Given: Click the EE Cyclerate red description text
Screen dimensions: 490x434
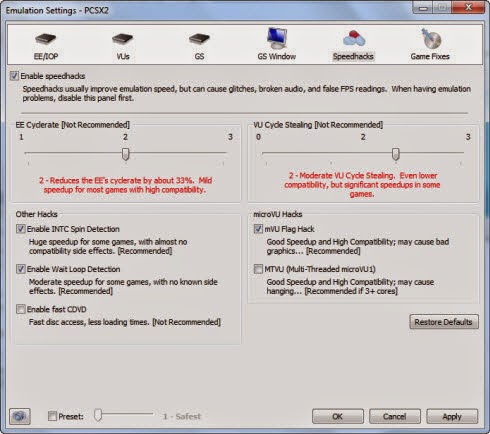Looking at the screenshot, I should click(125, 185).
